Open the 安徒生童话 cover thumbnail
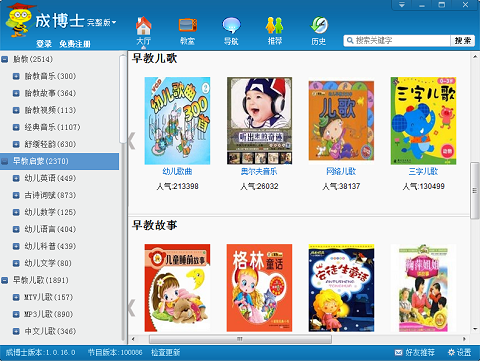 (341, 288)
